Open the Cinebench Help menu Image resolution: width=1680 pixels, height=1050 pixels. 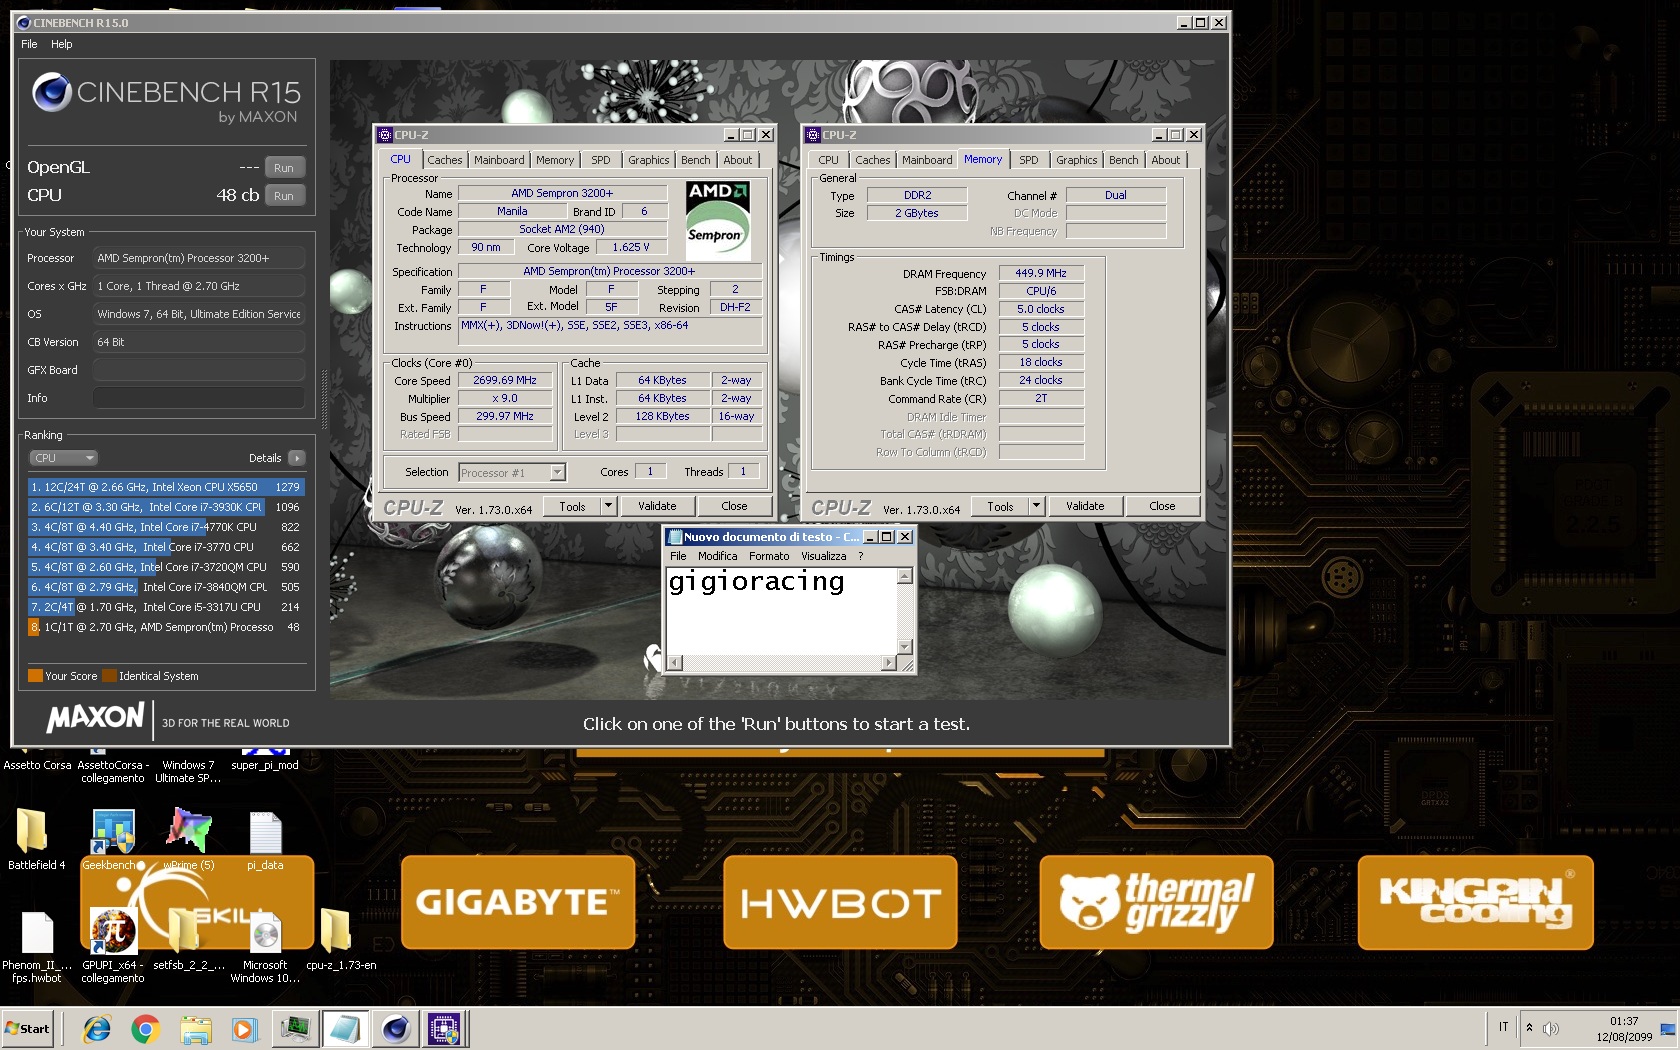[x=62, y=44]
